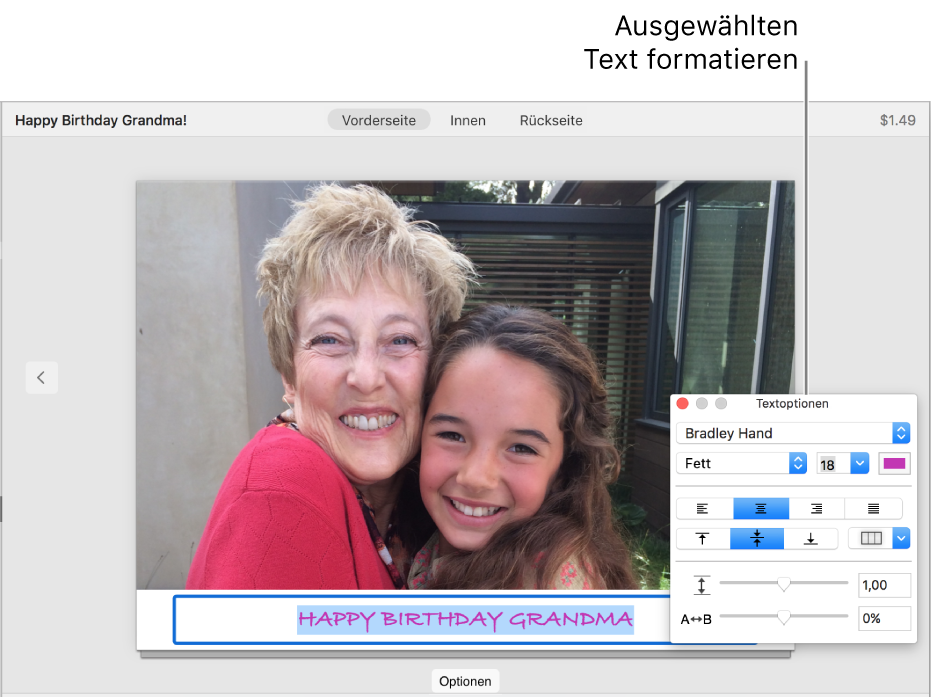
Task: Select the Vorderseite tab
Action: coord(379,120)
